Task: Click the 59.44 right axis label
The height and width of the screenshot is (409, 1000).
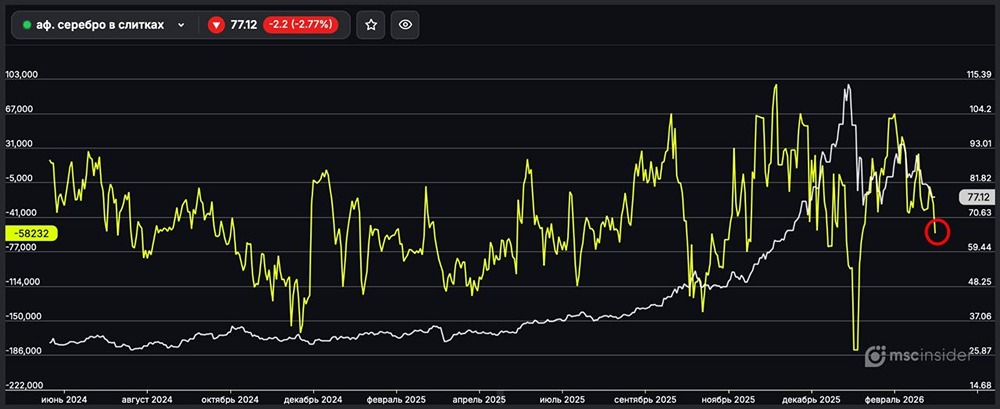Action: click(x=980, y=247)
